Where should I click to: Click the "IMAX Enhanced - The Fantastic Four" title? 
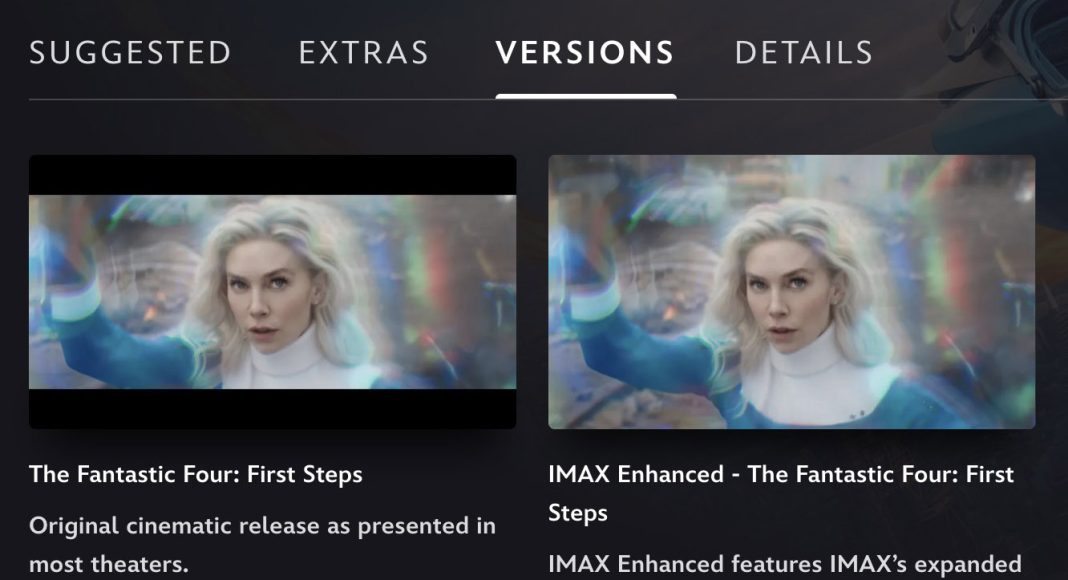pyautogui.click(x=781, y=493)
